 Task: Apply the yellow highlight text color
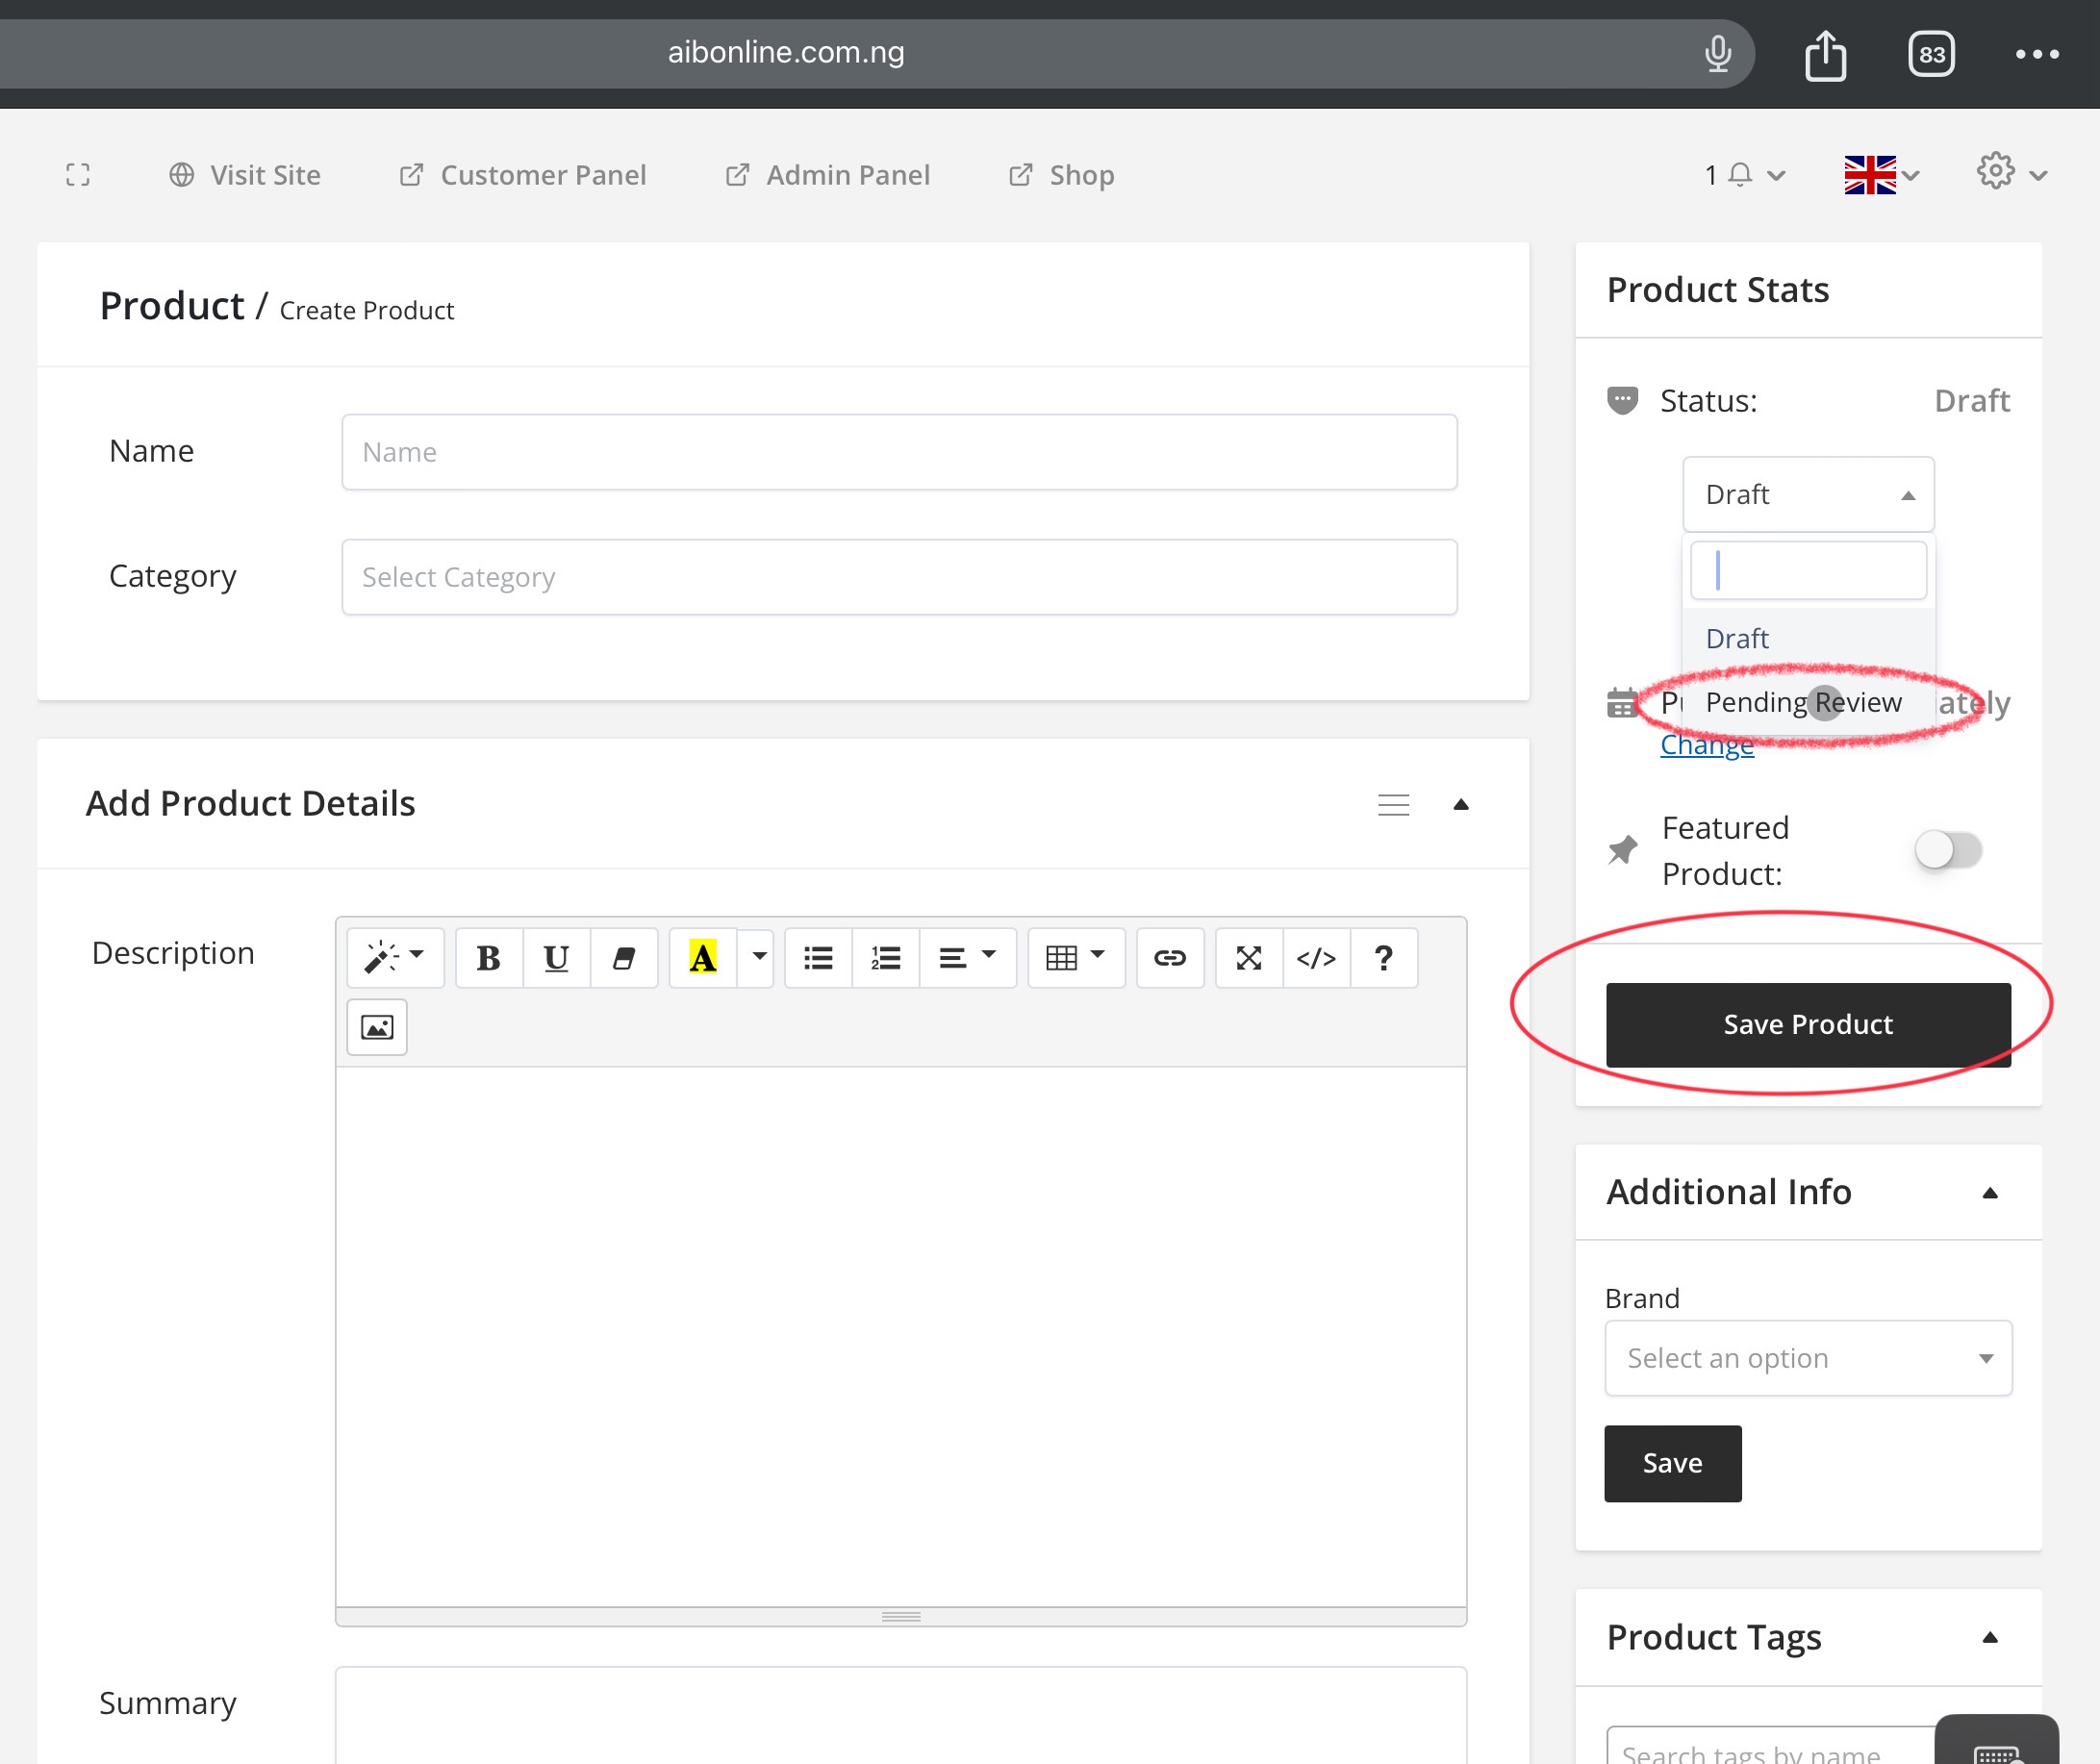pyautogui.click(x=703, y=958)
